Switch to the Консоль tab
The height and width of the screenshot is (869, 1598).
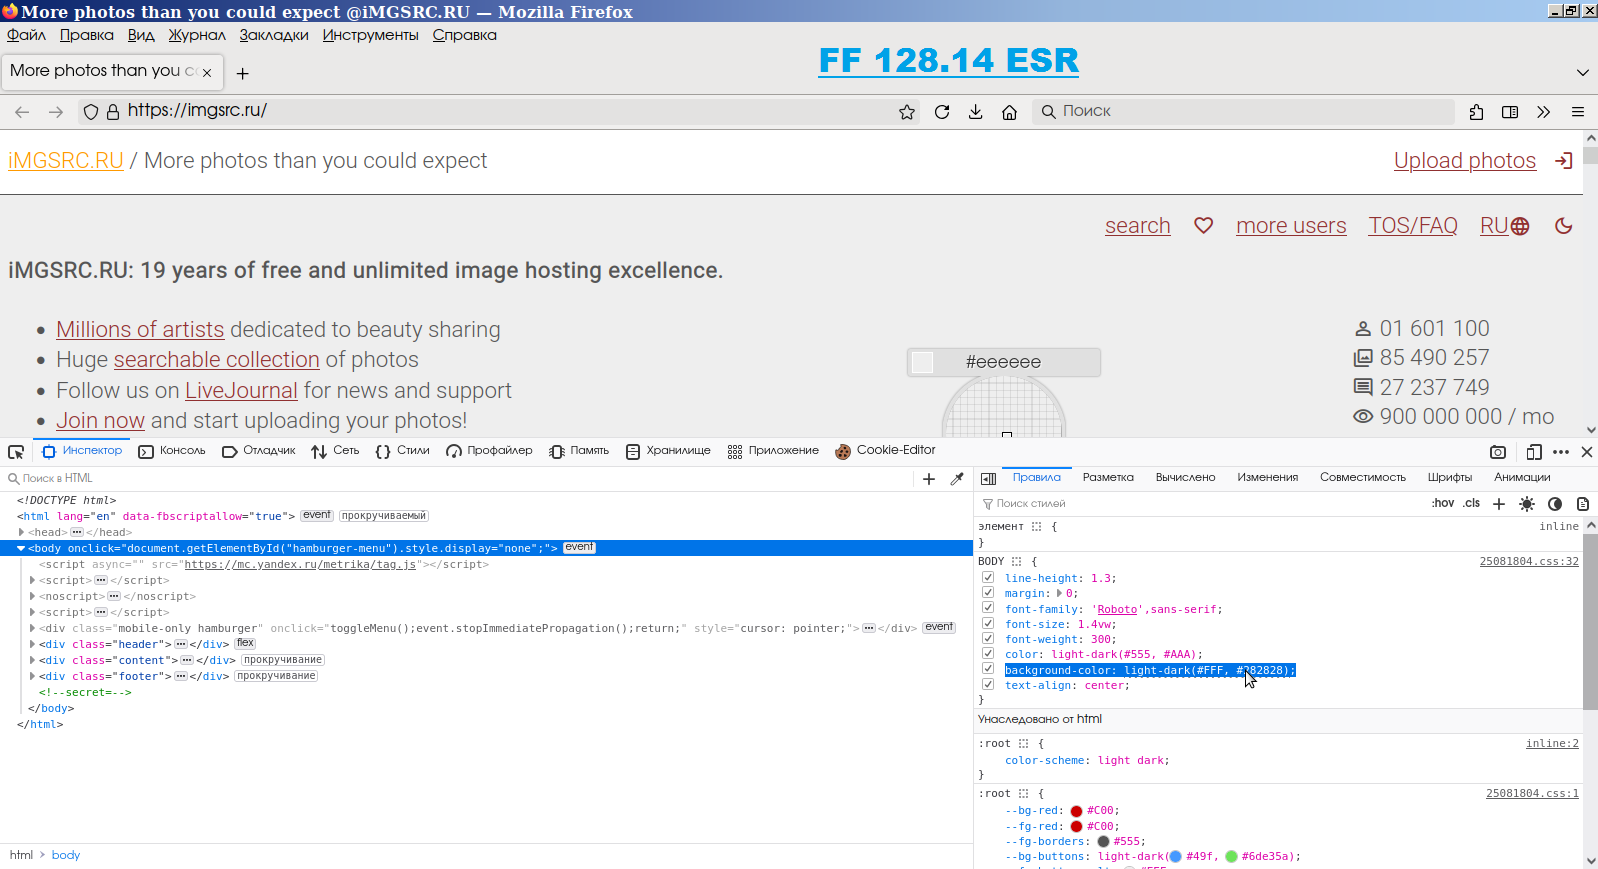pos(172,451)
